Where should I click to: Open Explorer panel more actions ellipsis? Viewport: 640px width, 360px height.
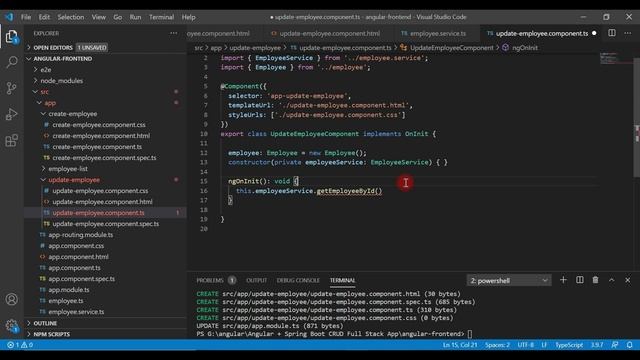(x=174, y=33)
